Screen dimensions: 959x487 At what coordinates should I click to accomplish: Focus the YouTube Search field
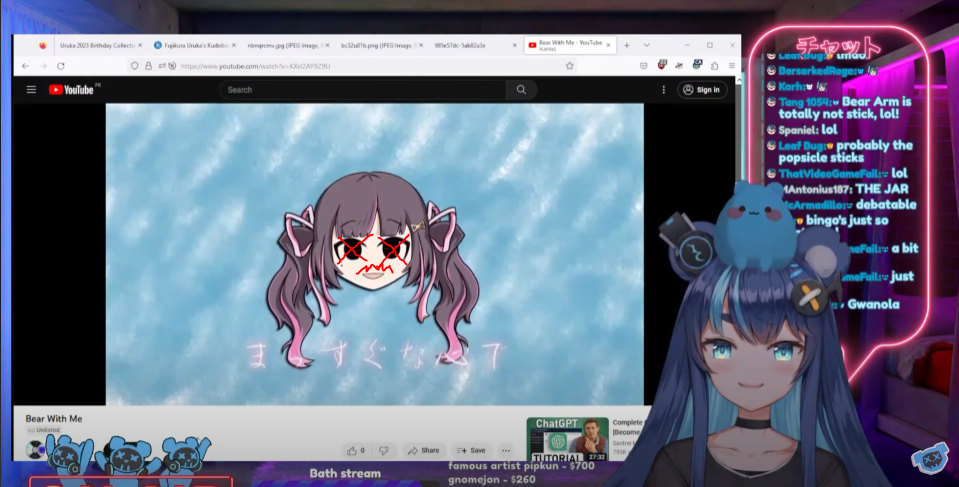point(363,89)
